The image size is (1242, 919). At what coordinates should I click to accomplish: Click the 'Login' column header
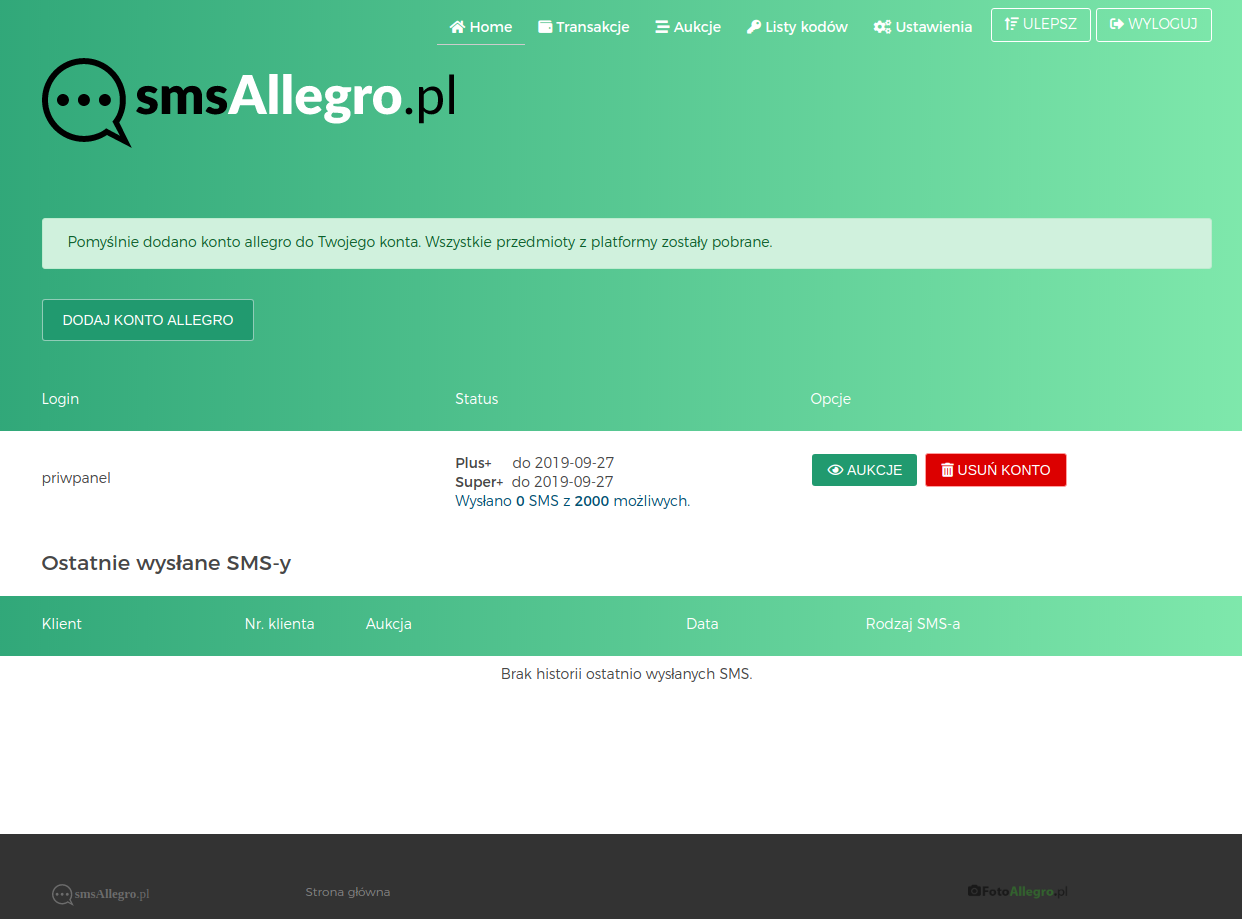[60, 399]
